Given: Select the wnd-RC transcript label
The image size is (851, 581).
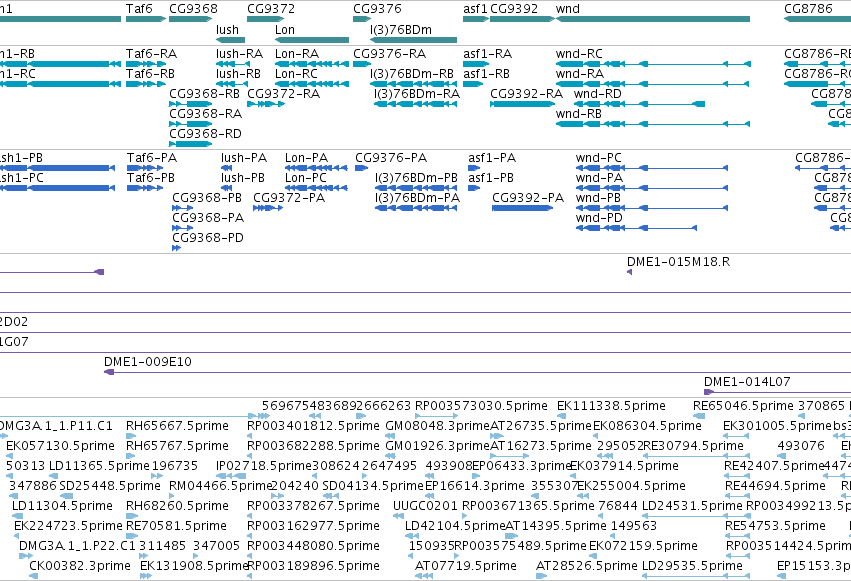Looking at the screenshot, I should coord(579,54).
